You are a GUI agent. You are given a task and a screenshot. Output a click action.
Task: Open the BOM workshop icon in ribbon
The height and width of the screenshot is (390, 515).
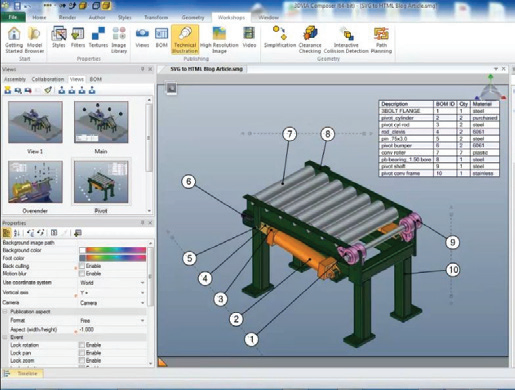[161, 37]
